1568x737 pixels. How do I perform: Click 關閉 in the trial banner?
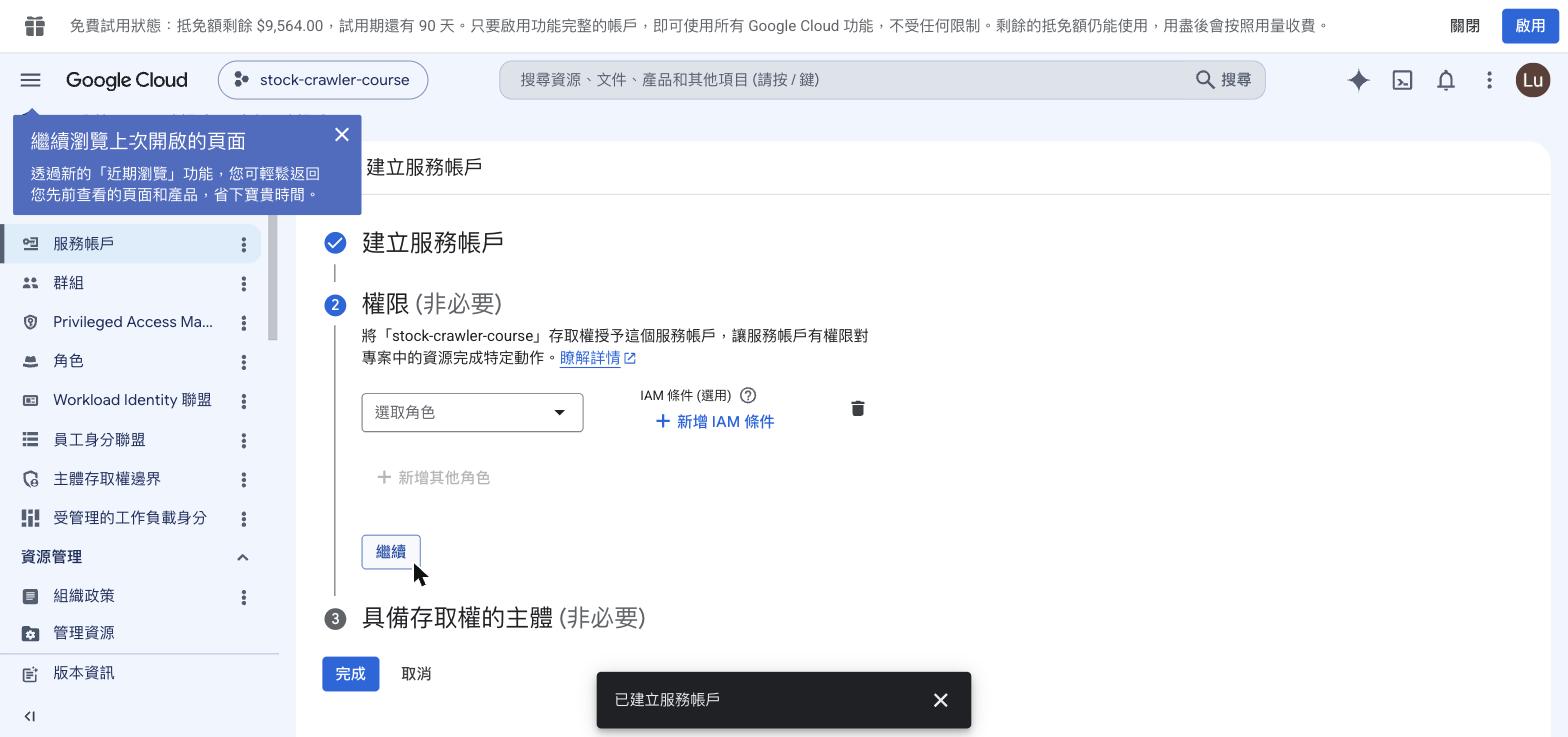(1465, 26)
